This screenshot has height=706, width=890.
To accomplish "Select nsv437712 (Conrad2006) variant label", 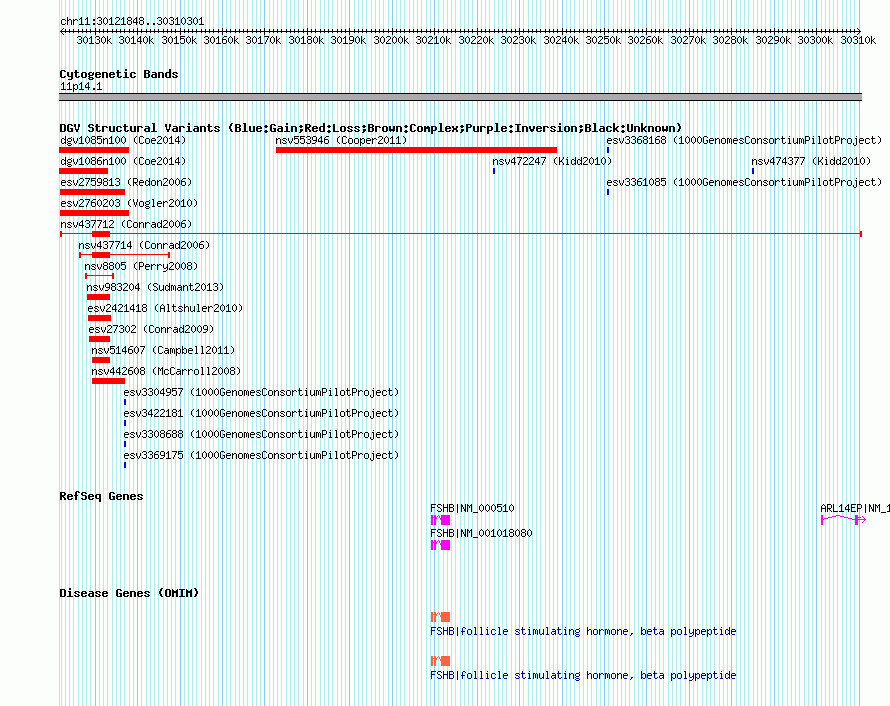I will [126, 224].
